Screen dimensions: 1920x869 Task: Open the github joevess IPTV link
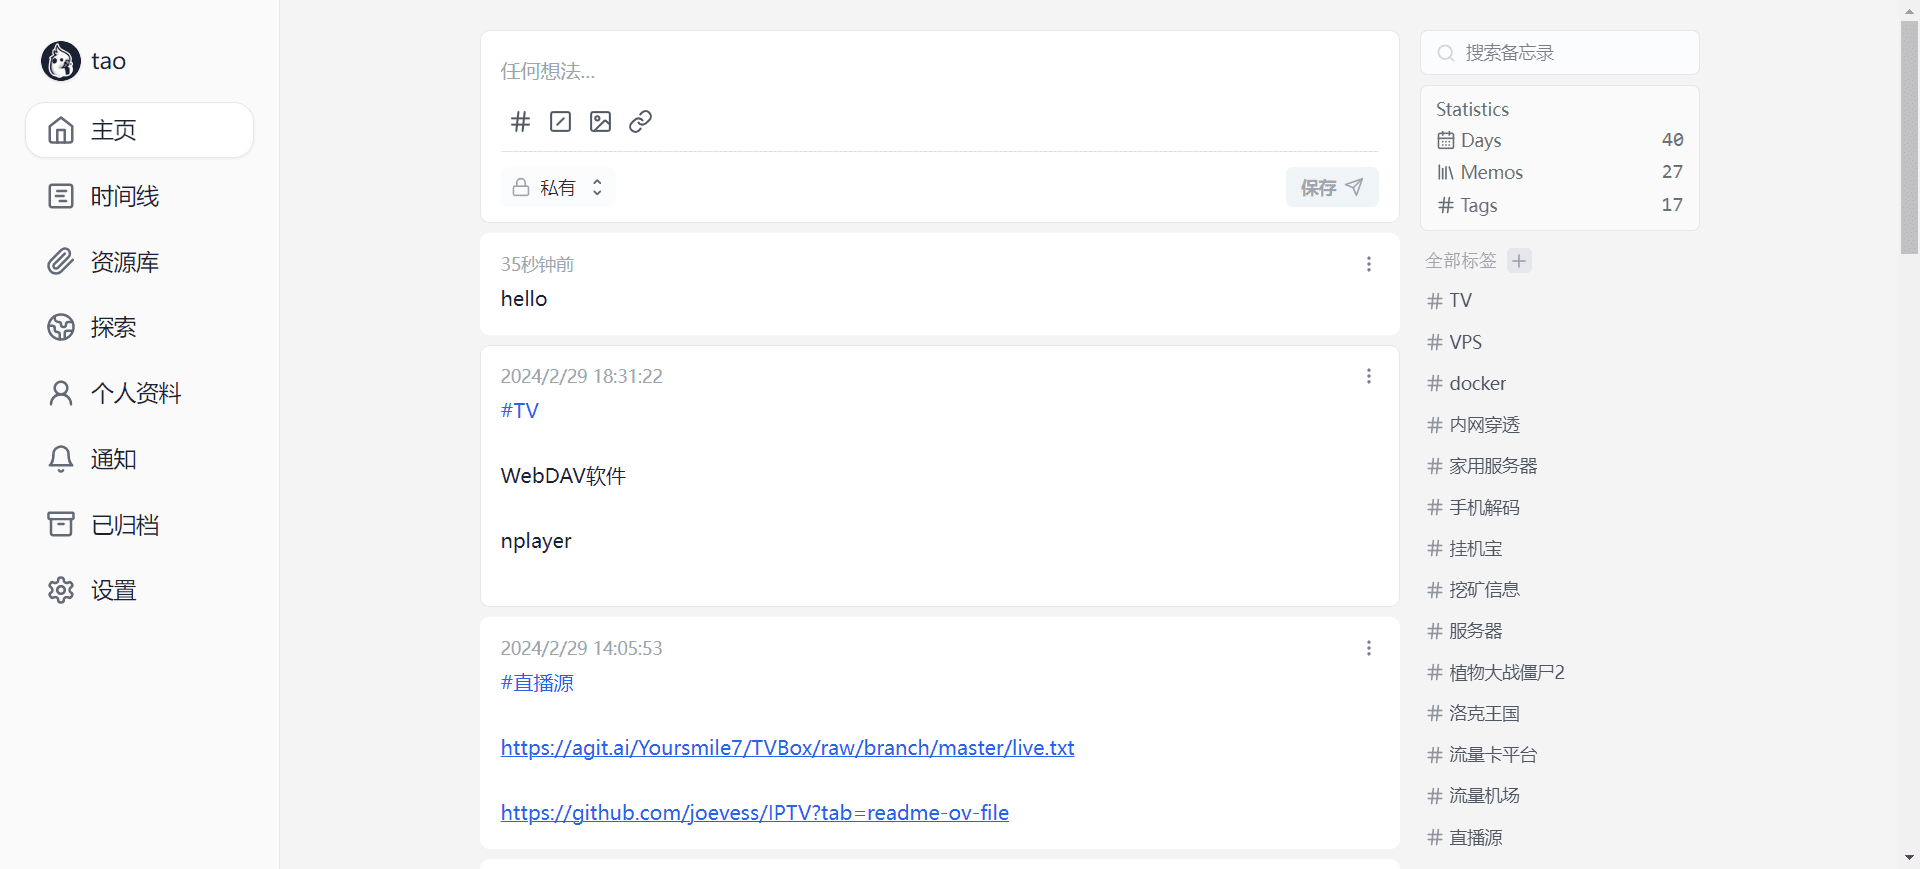[754, 813]
